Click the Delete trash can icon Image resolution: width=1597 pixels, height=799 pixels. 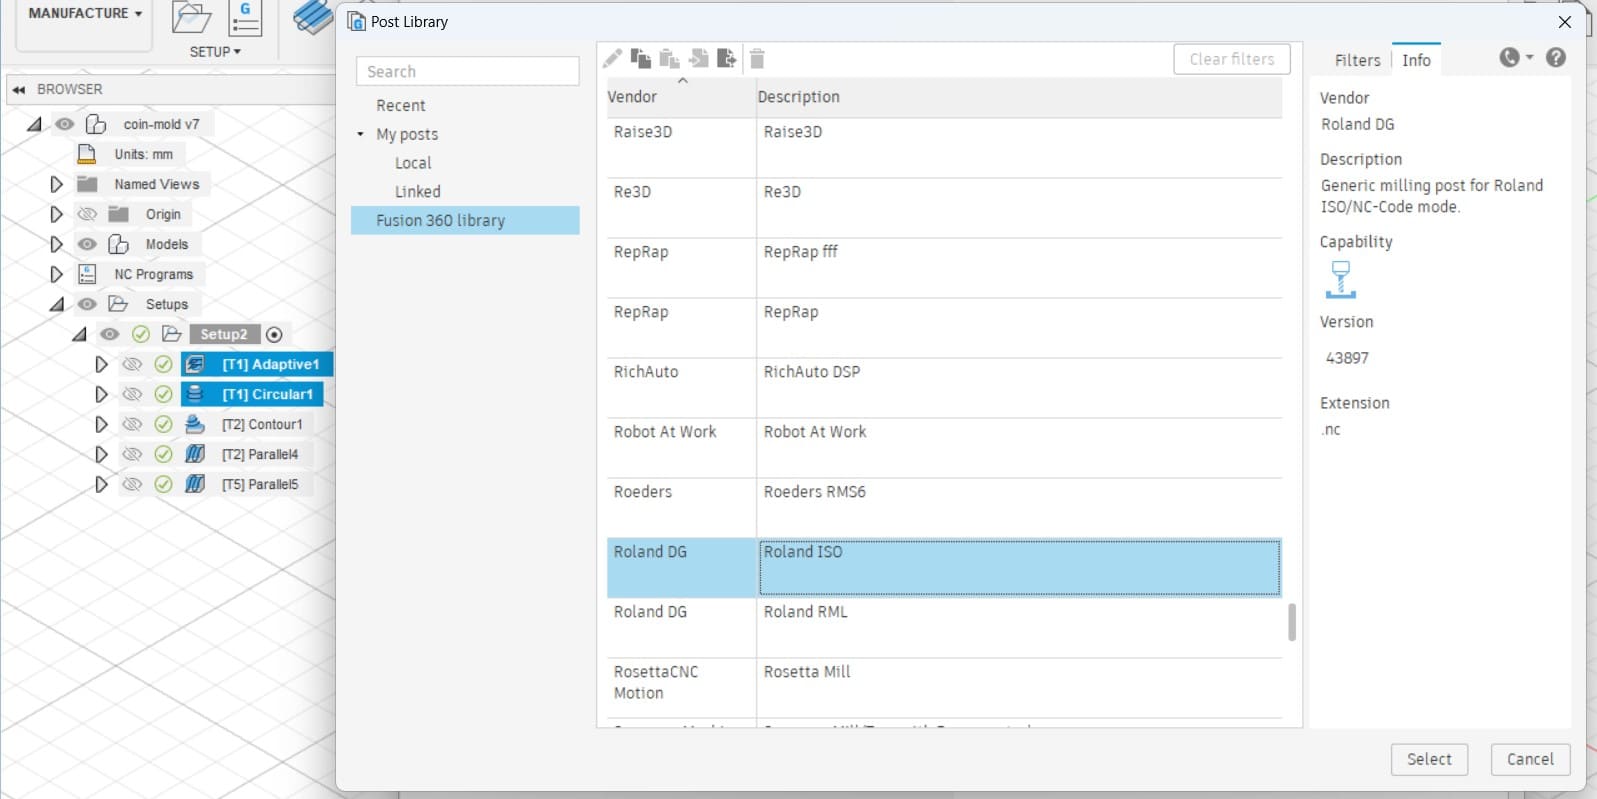(x=757, y=59)
